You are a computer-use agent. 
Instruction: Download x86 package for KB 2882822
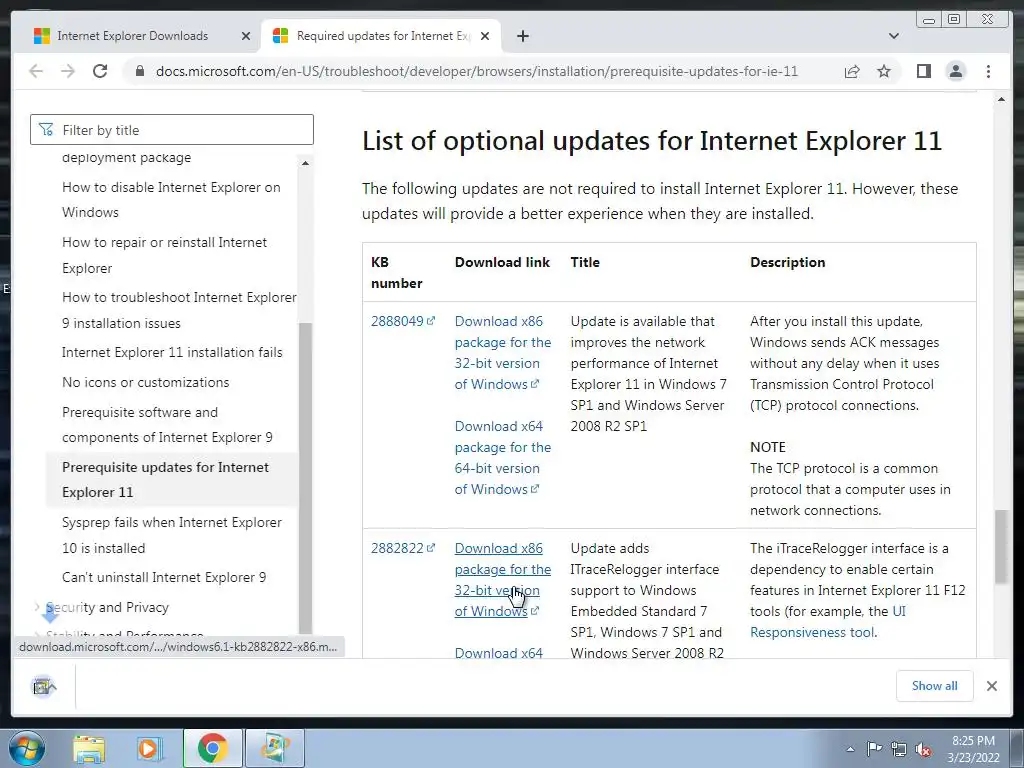pos(503,580)
